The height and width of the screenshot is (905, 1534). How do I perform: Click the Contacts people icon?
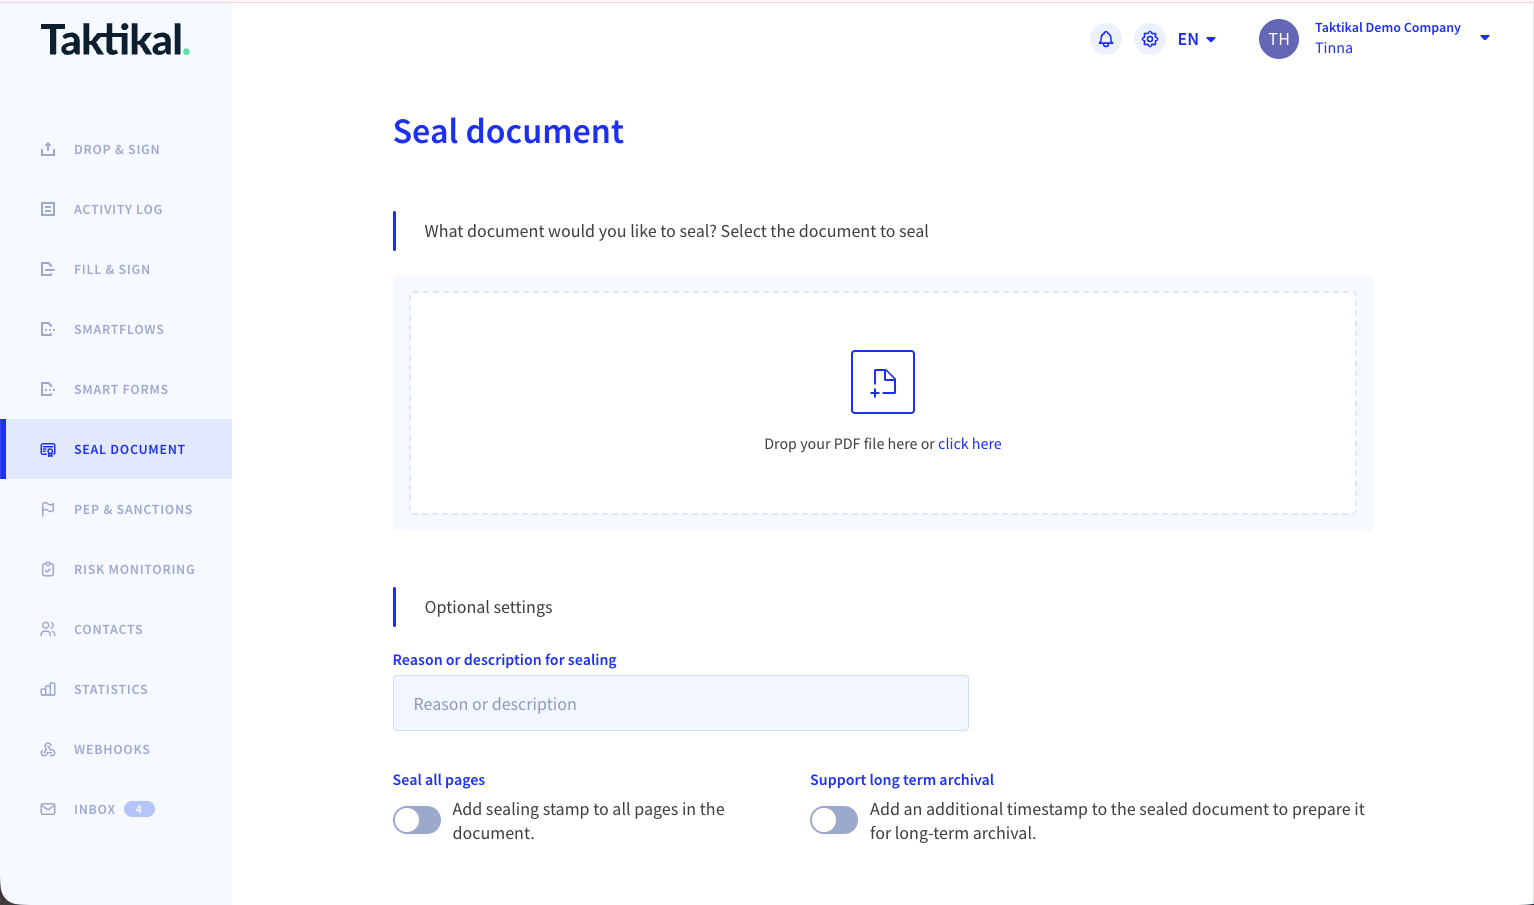[48, 629]
